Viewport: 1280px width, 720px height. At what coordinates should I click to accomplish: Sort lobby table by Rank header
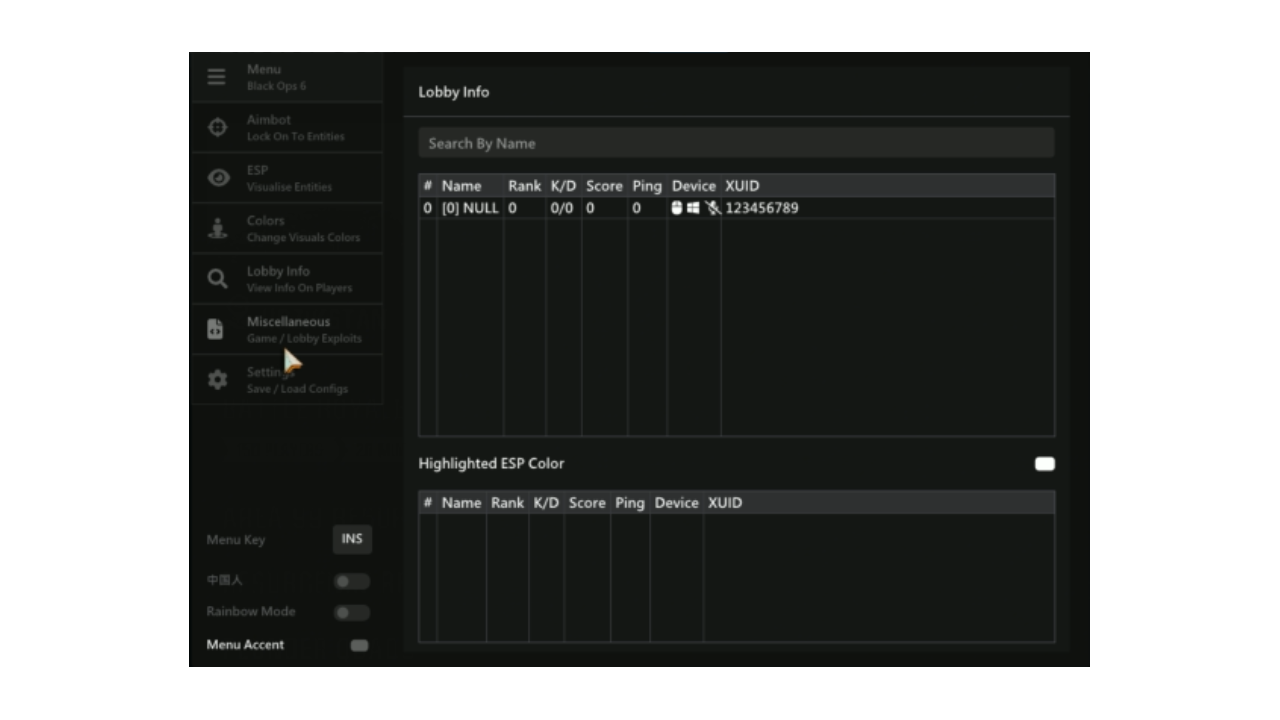[524, 186]
